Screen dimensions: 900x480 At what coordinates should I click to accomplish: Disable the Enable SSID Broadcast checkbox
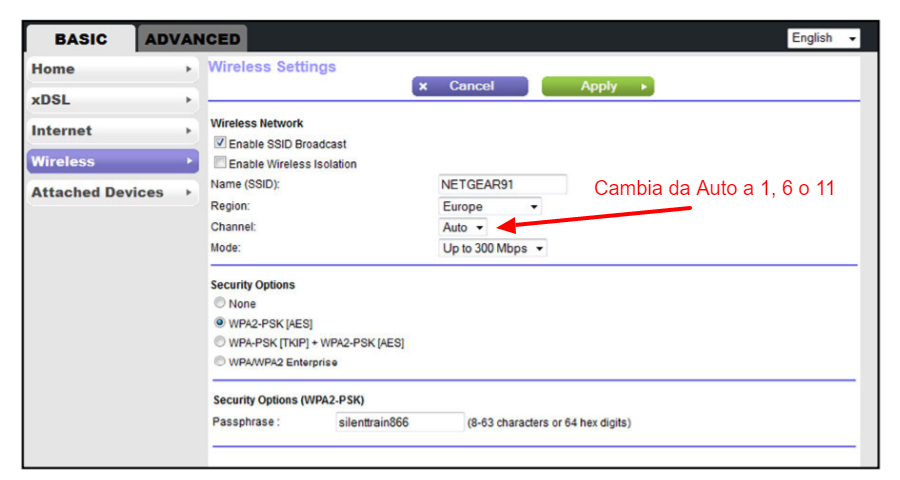pyautogui.click(x=220, y=144)
